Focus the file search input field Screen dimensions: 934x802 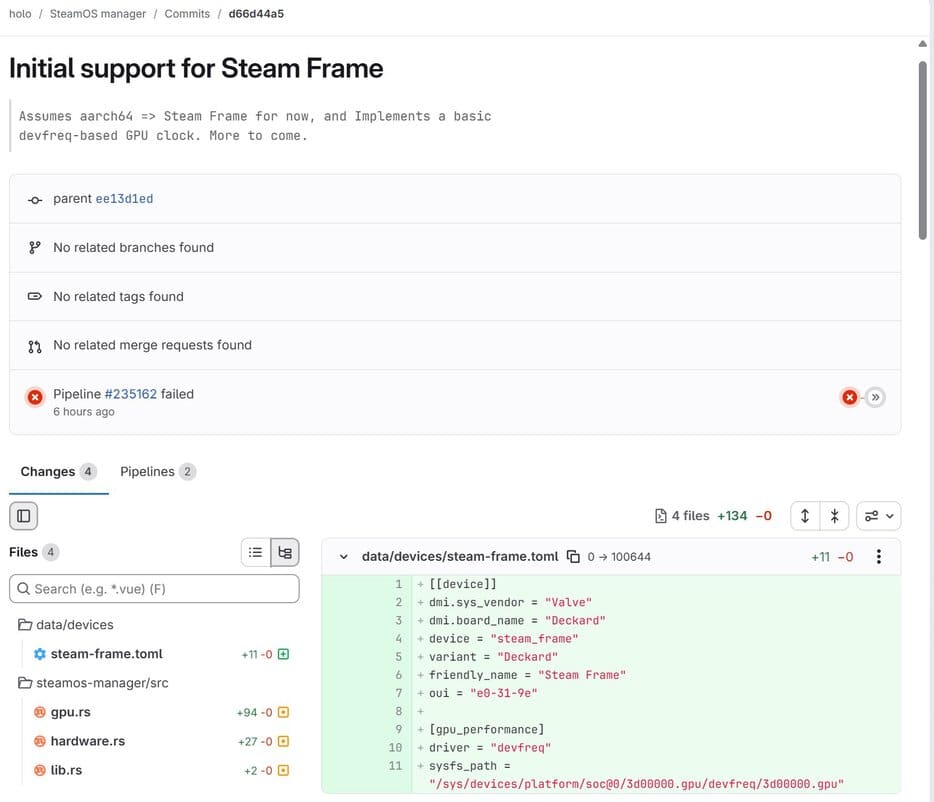tap(154, 589)
